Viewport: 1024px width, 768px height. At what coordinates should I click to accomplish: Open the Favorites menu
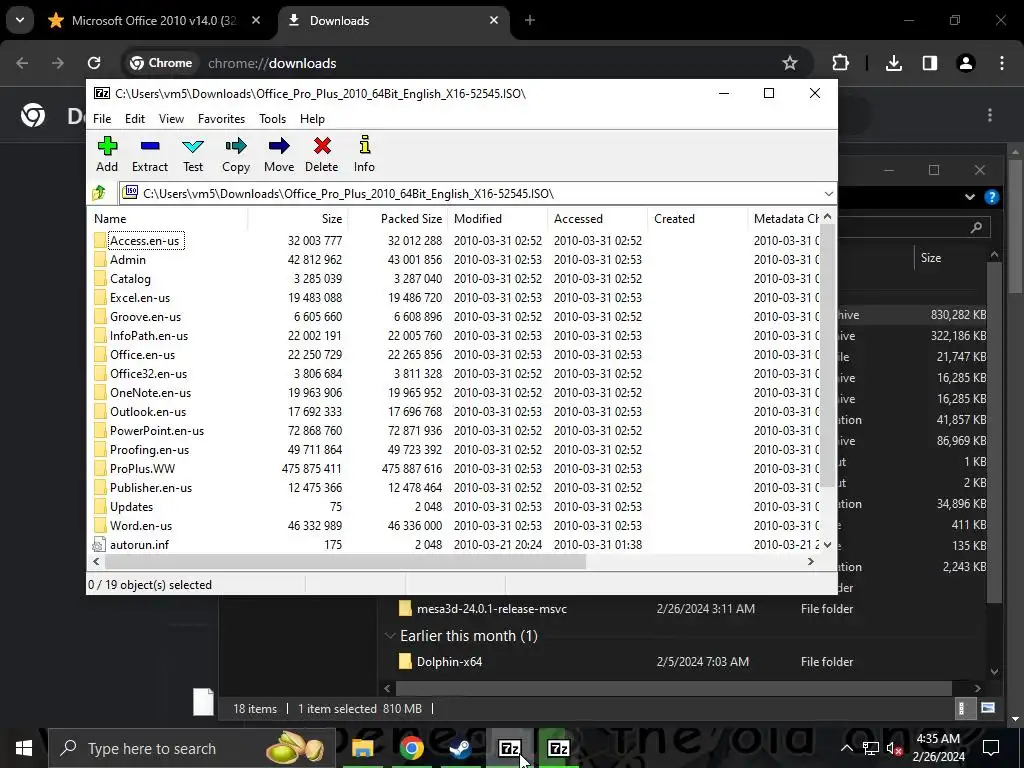pyautogui.click(x=221, y=119)
